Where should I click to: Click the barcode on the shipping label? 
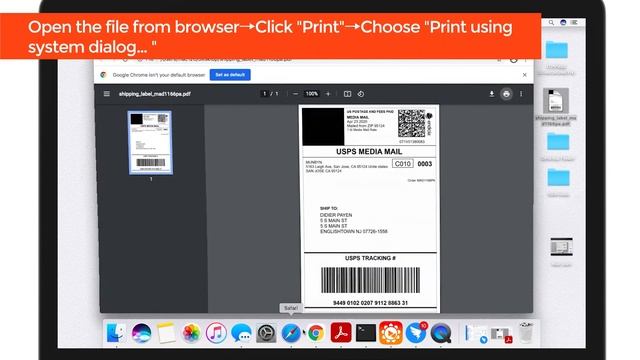[370, 280]
